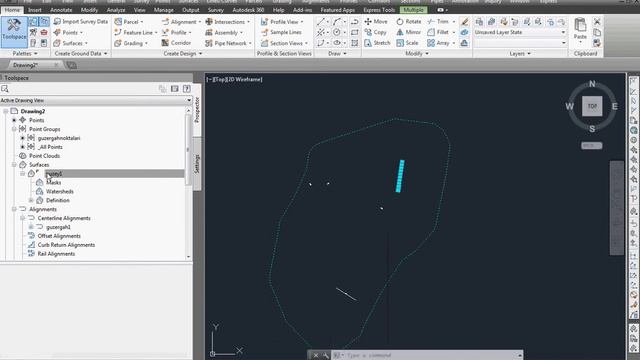Screen dimensions: 640x360
Task: Select the Masks tree item
Action: pyautogui.click(x=53, y=182)
